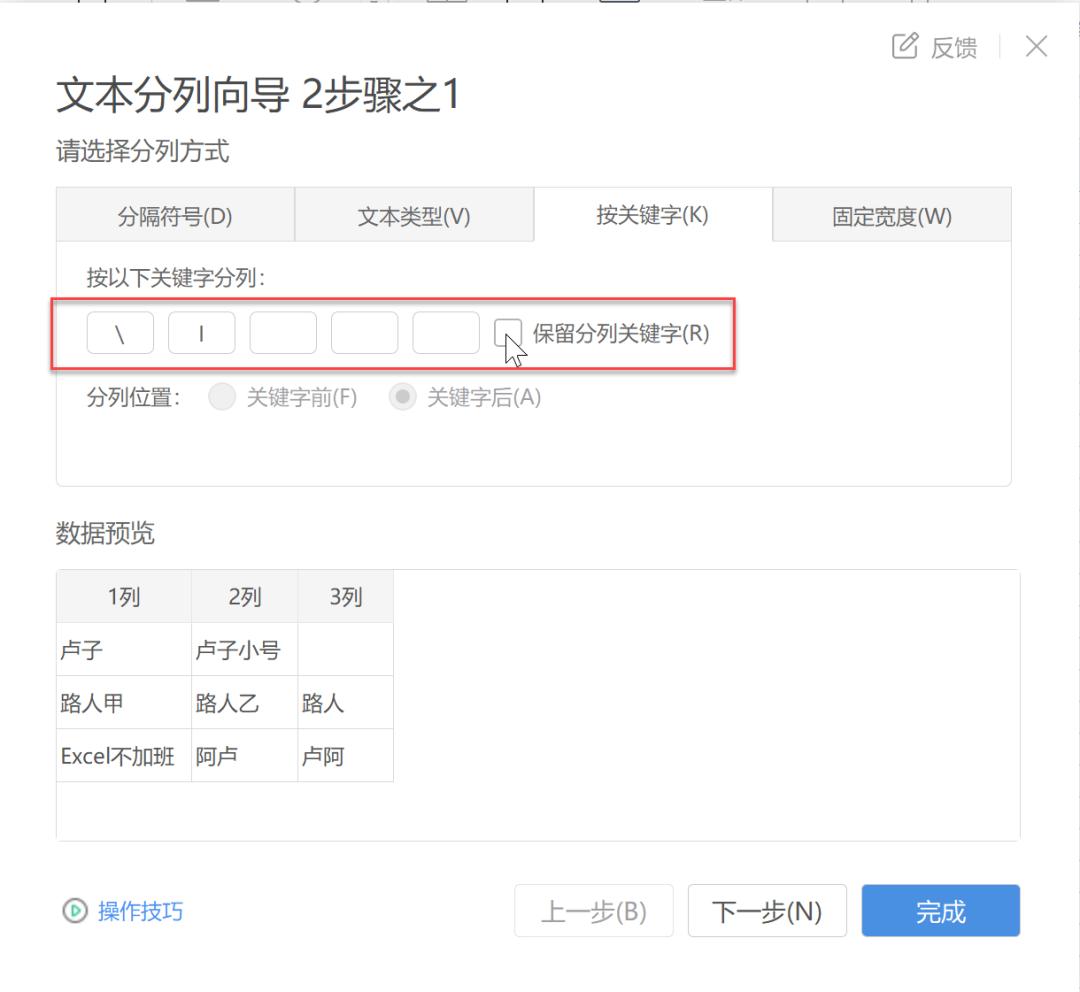Screen dimensions: 1080x992
Task: Select the 1列 column header in preview
Action: click(122, 596)
